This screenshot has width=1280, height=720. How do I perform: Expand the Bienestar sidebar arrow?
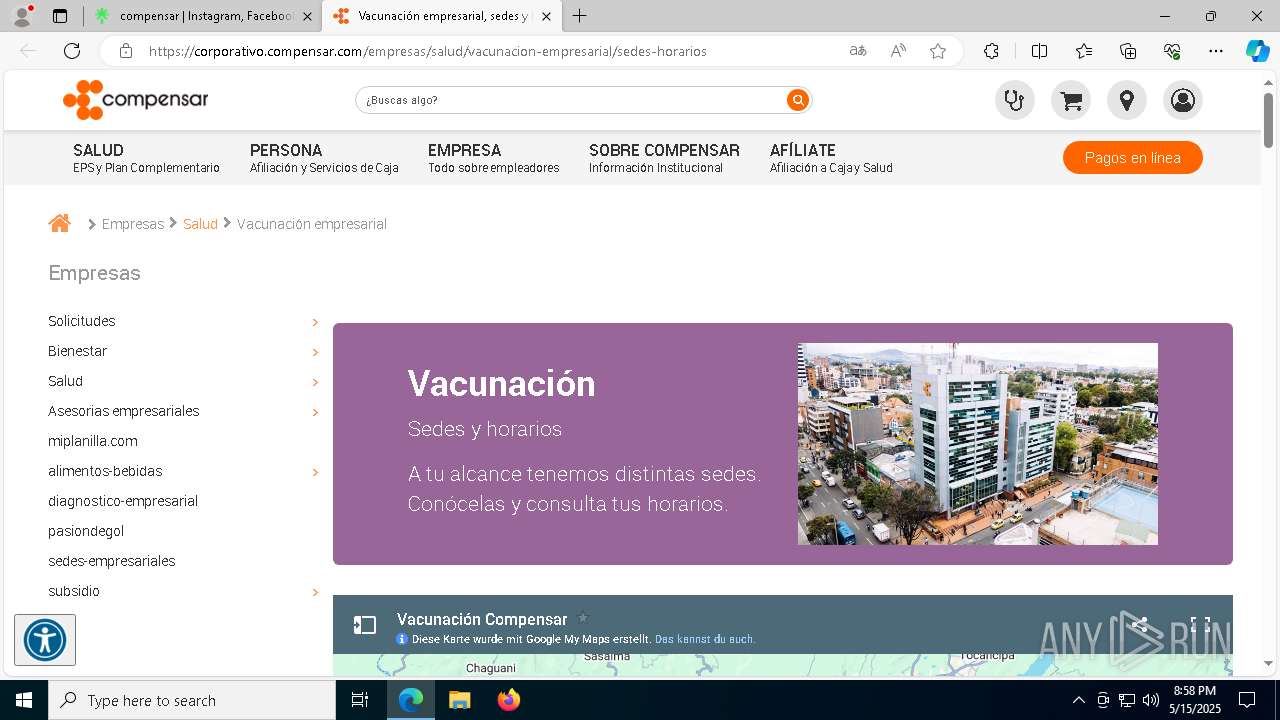tap(315, 352)
